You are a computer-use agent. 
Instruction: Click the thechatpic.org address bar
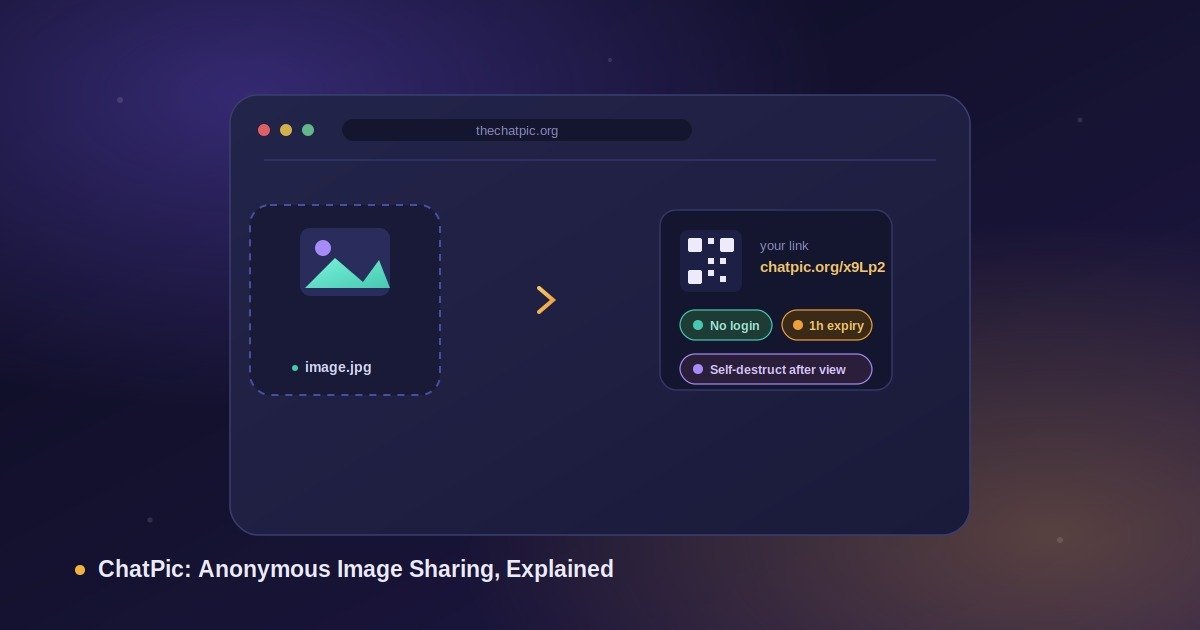click(x=517, y=130)
